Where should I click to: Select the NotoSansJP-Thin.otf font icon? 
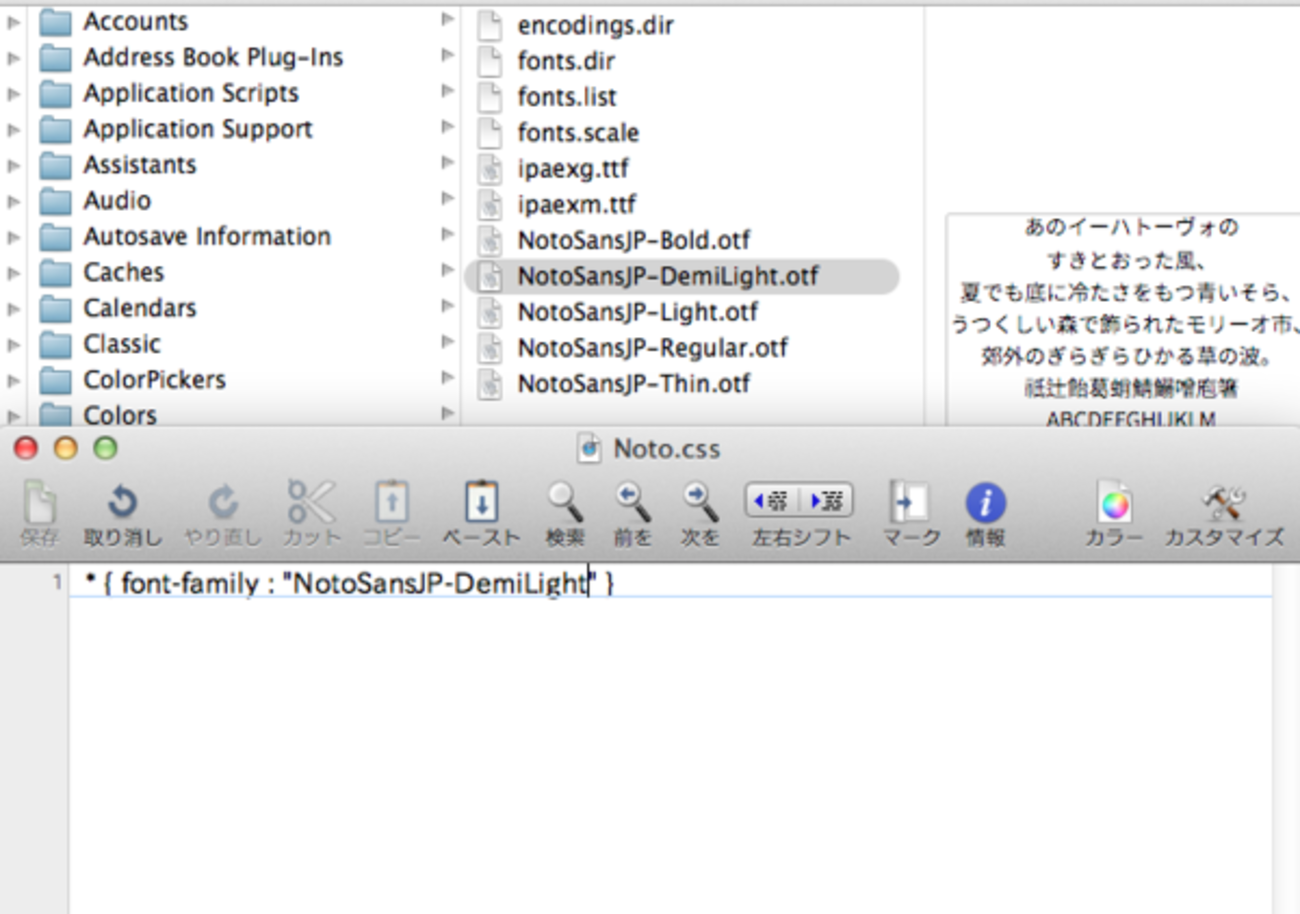[489, 384]
